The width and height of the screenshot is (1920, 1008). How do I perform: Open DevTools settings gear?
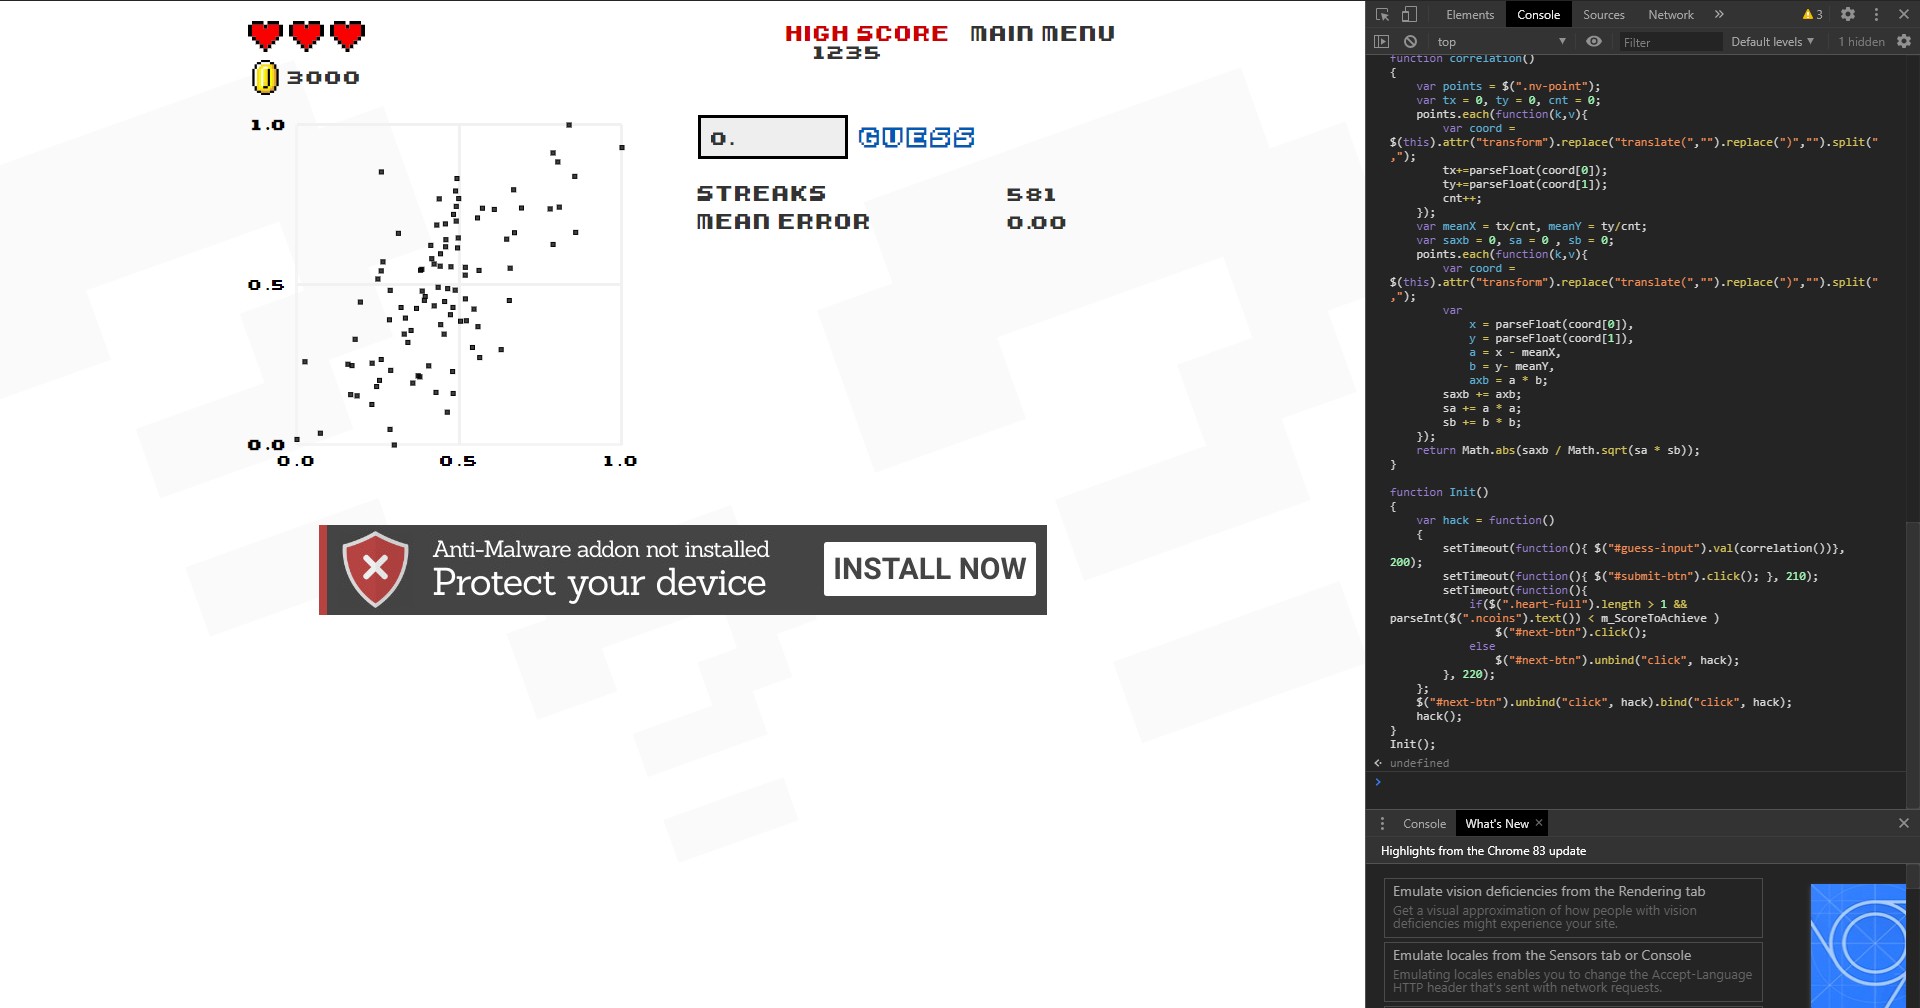[x=1848, y=14]
